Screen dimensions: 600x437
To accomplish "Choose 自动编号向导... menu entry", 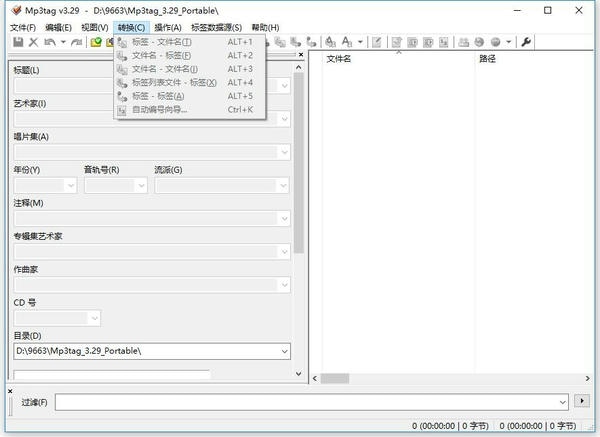I will pos(190,109).
